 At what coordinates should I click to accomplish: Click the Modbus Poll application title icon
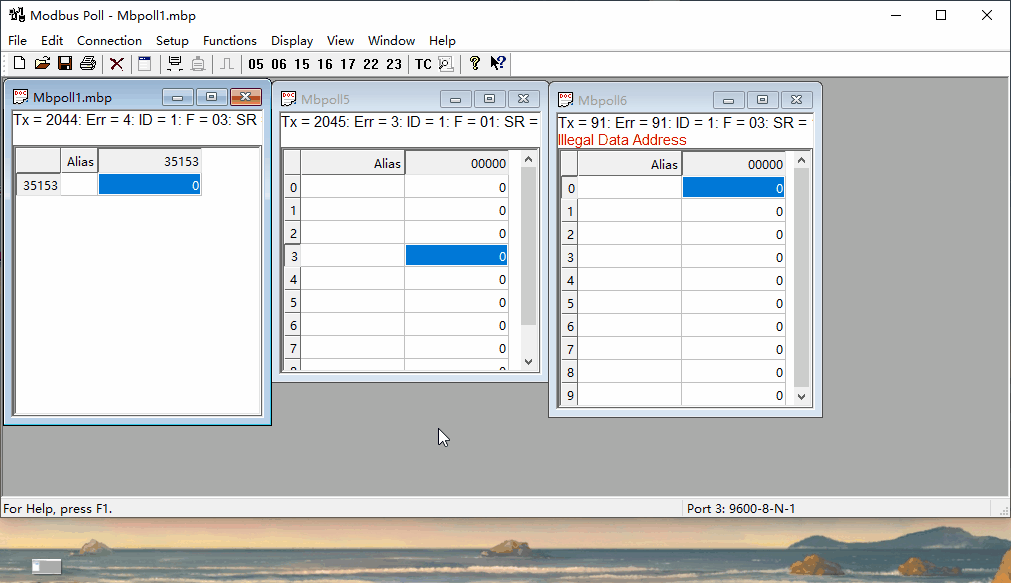pyautogui.click(x=17, y=14)
